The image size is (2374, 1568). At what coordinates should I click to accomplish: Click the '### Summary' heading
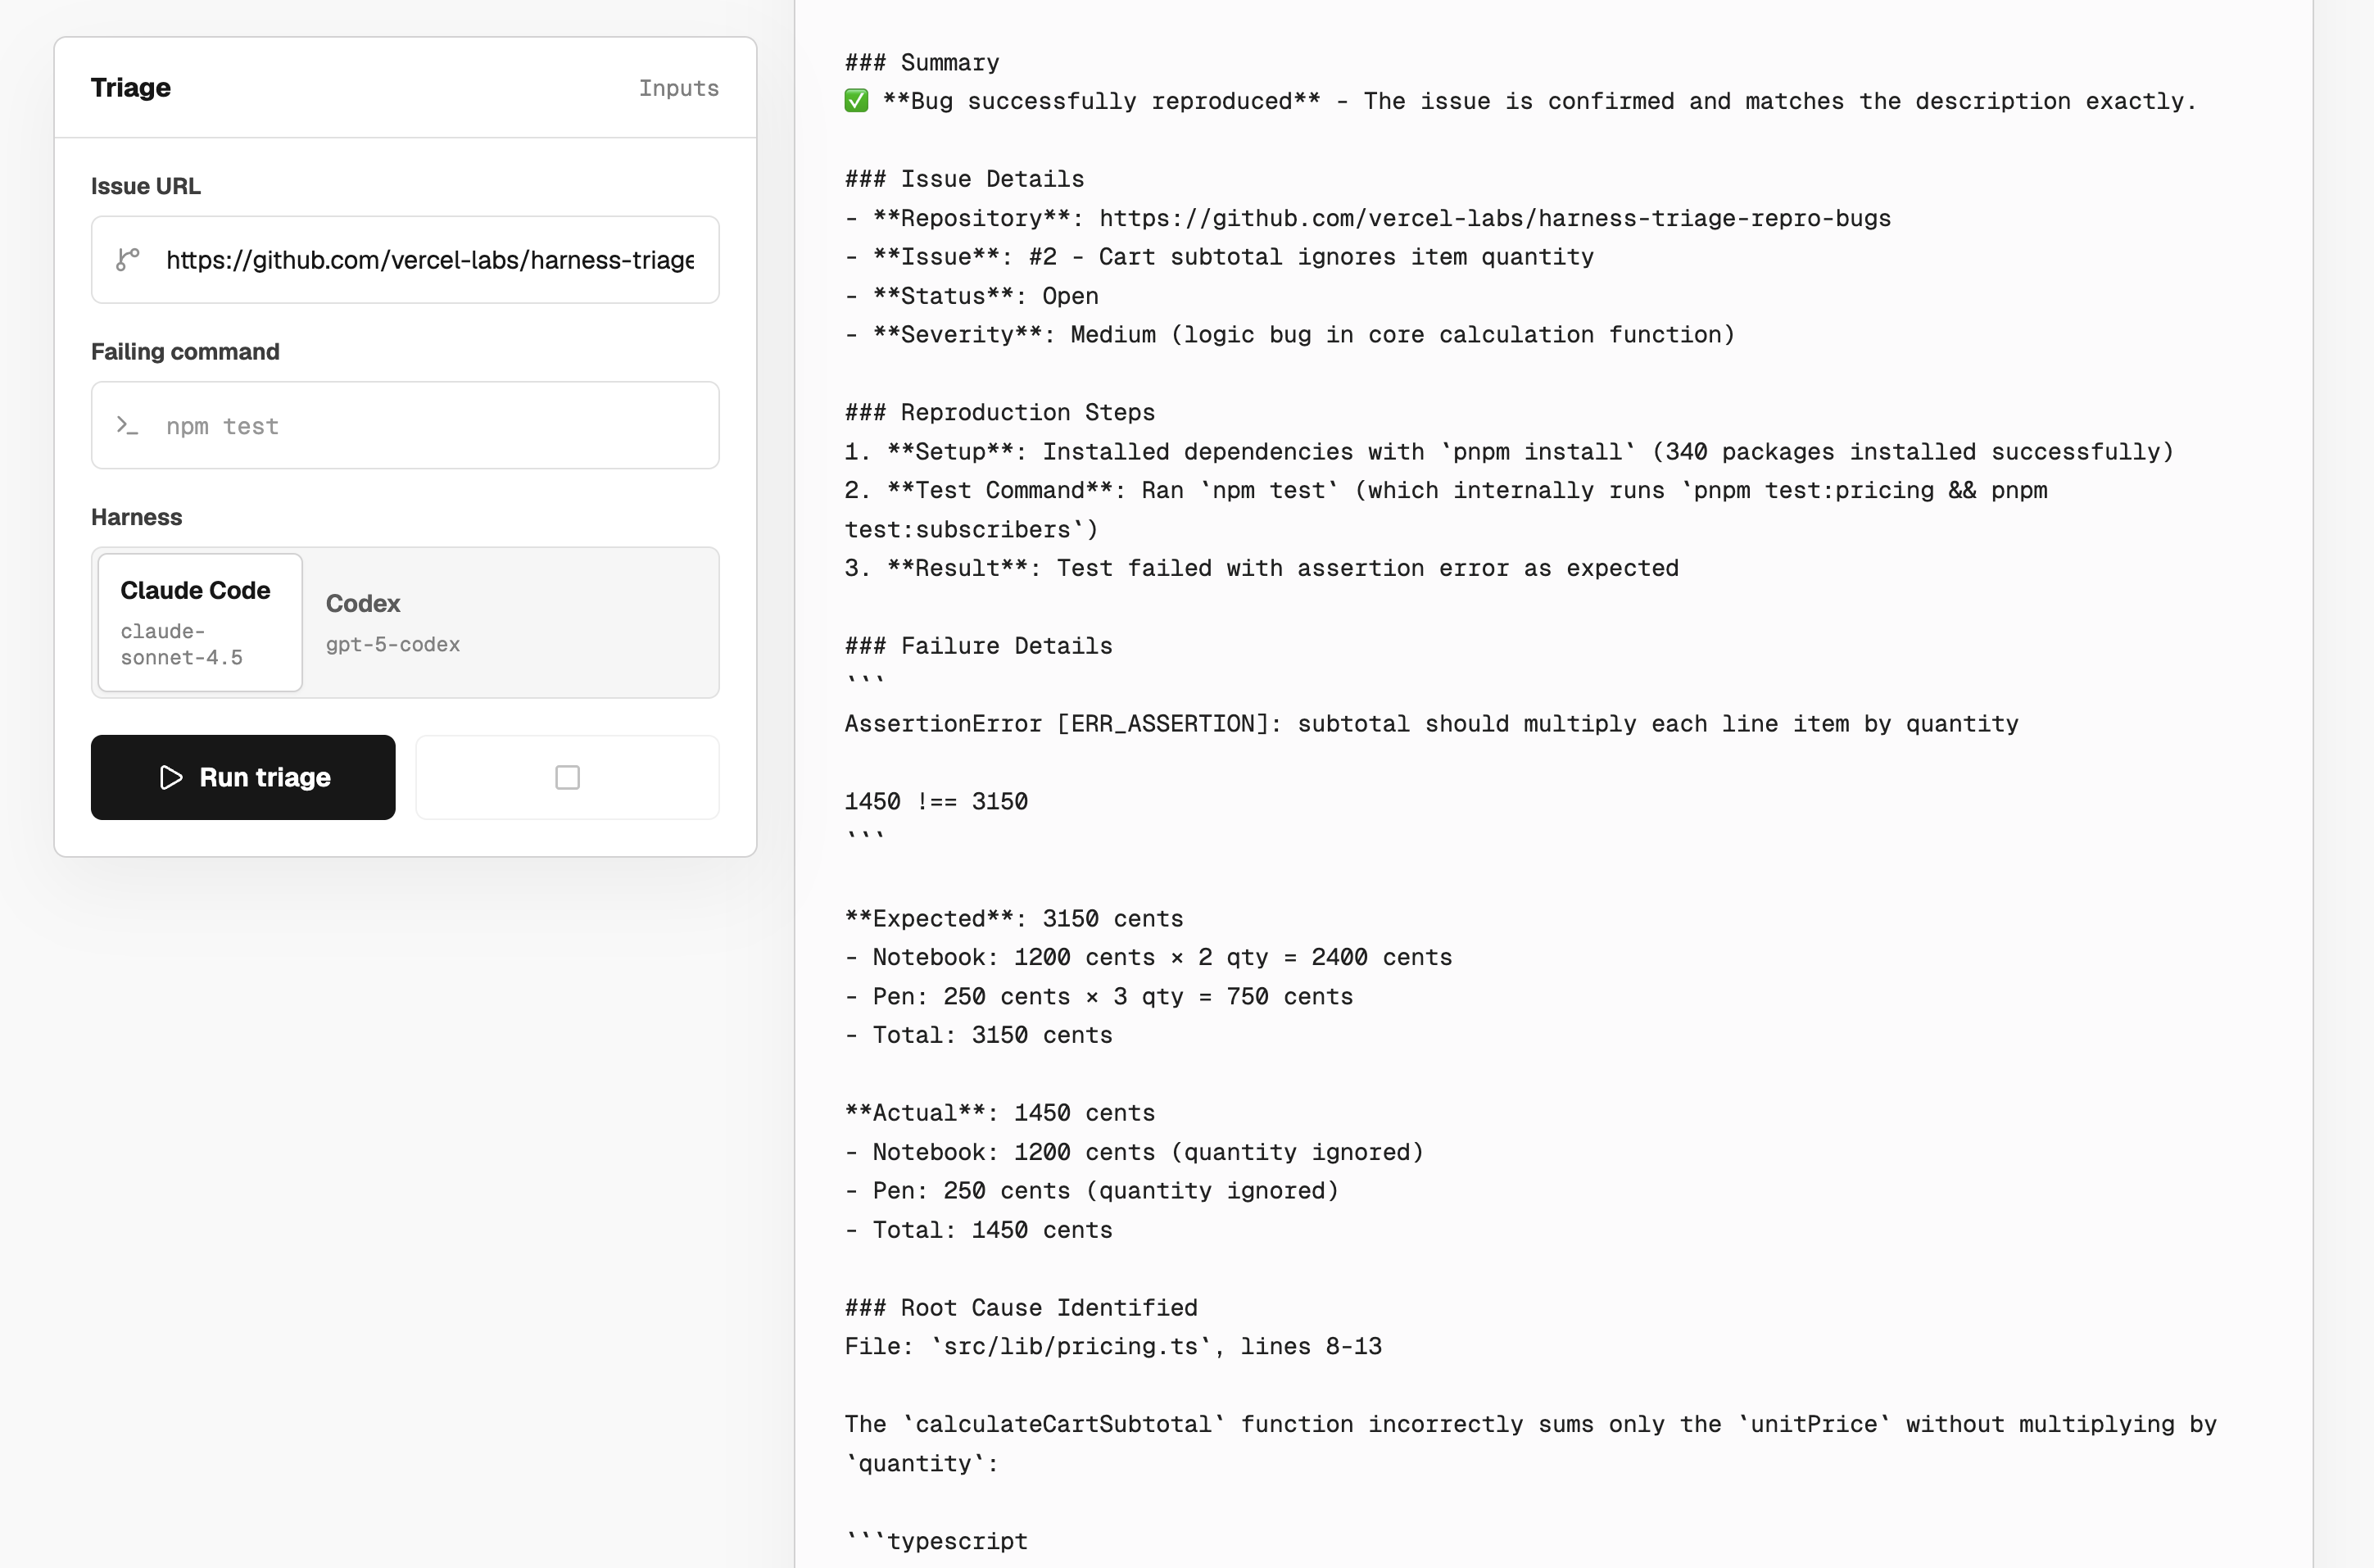coord(922,62)
